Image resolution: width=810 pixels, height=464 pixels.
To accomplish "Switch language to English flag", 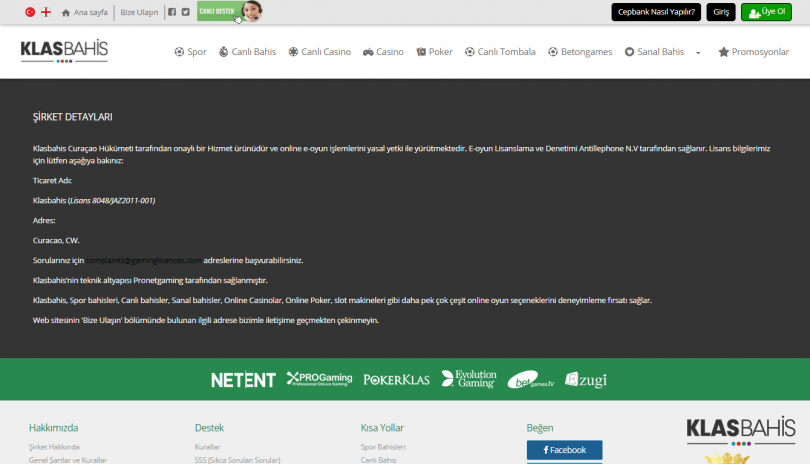I will pos(46,12).
